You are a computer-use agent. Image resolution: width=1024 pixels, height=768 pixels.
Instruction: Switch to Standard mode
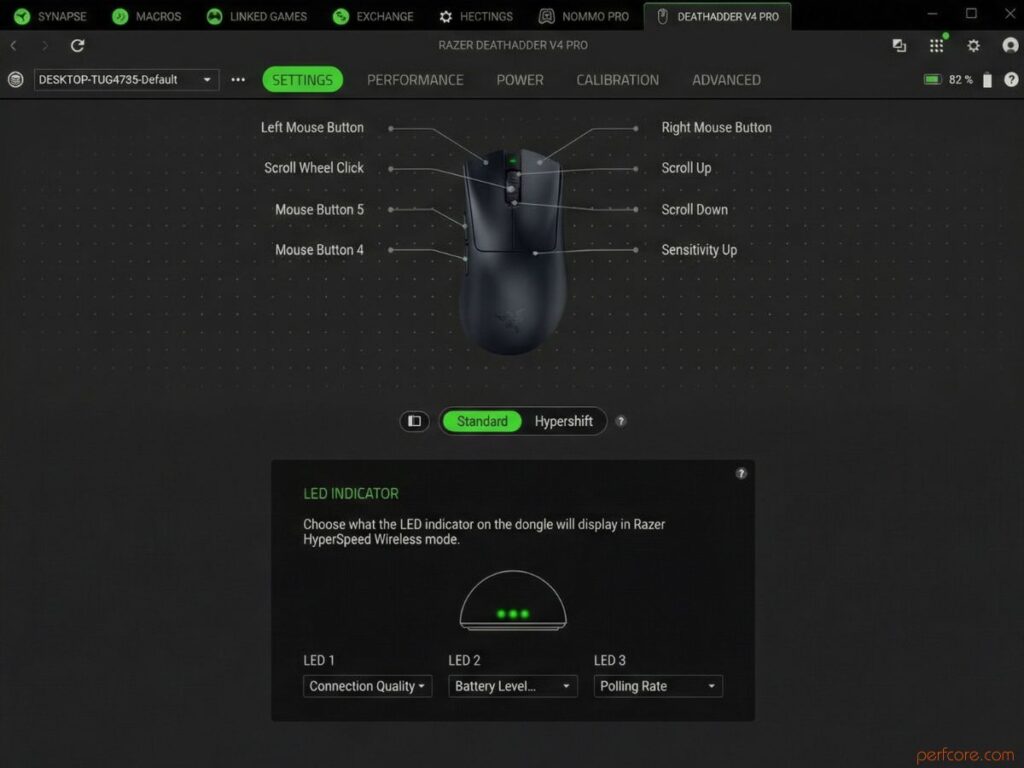click(482, 421)
